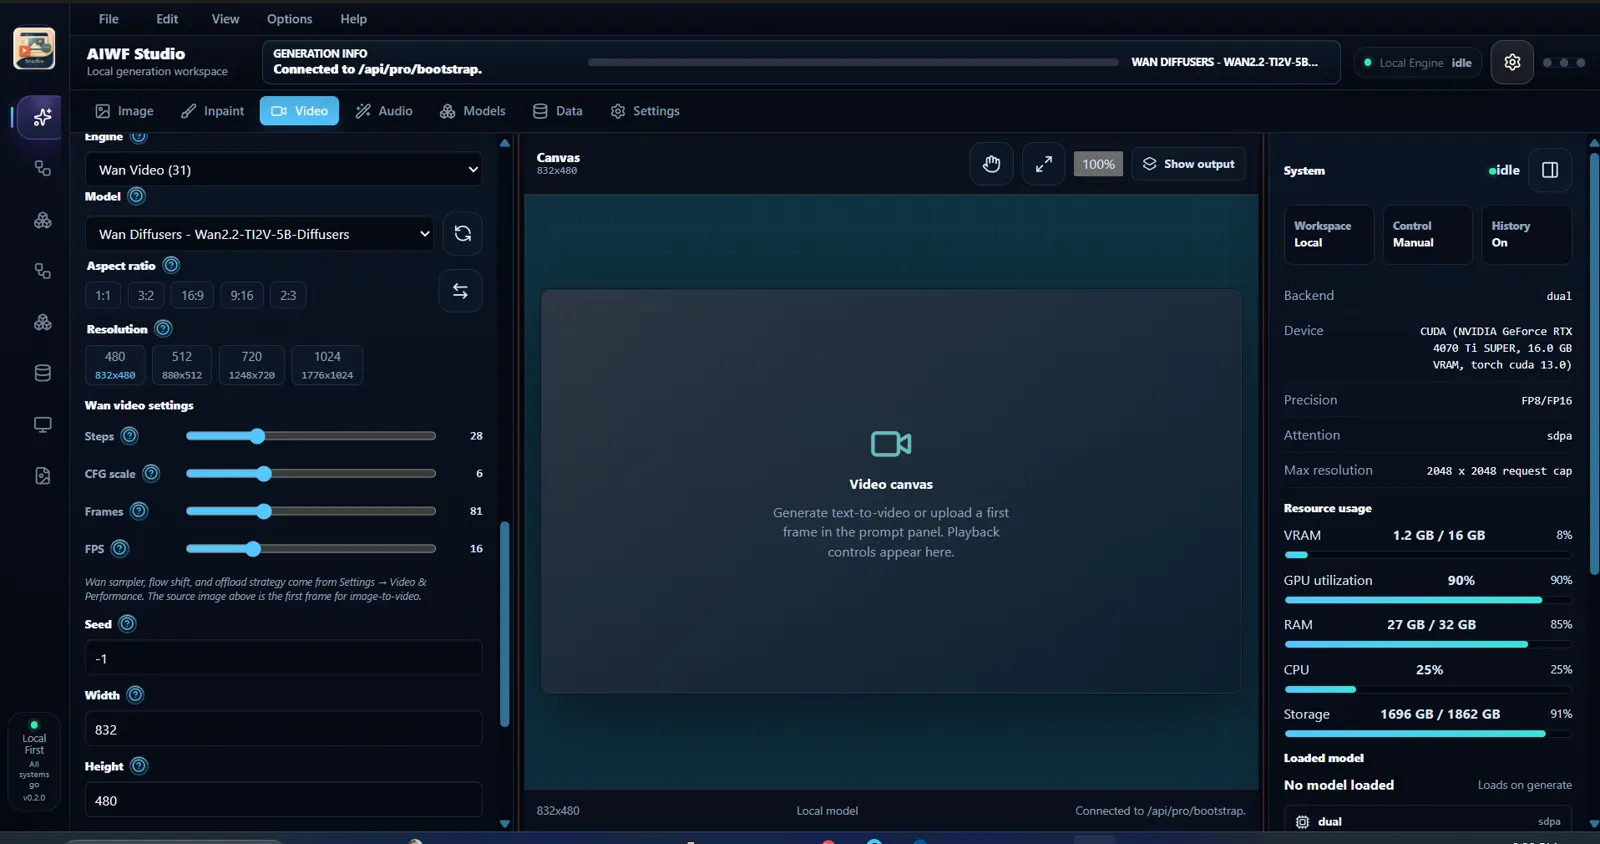Choose the 720 resolution preset
The image size is (1600, 844).
click(x=252, y=365)
